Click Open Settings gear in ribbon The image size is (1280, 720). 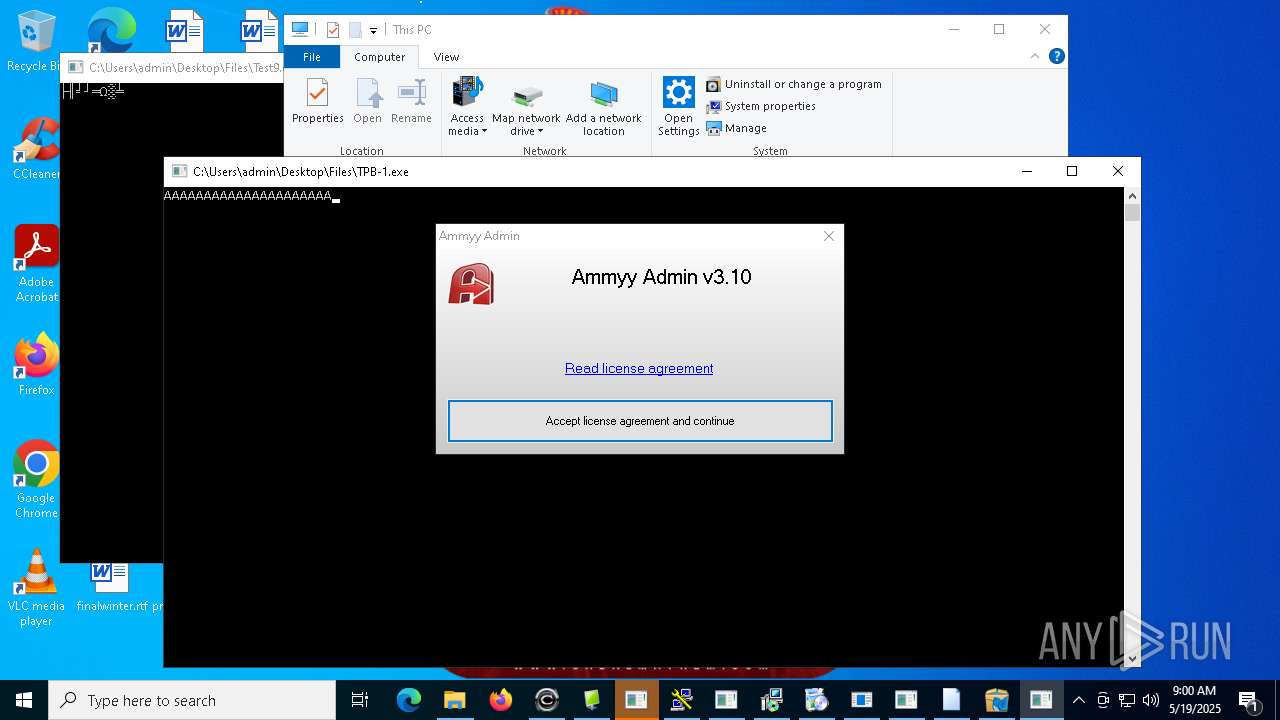[x=678, y=107]
